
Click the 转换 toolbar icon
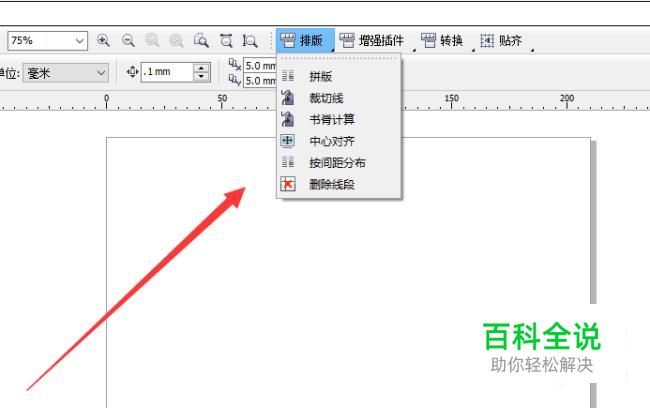tap(428, 40)
